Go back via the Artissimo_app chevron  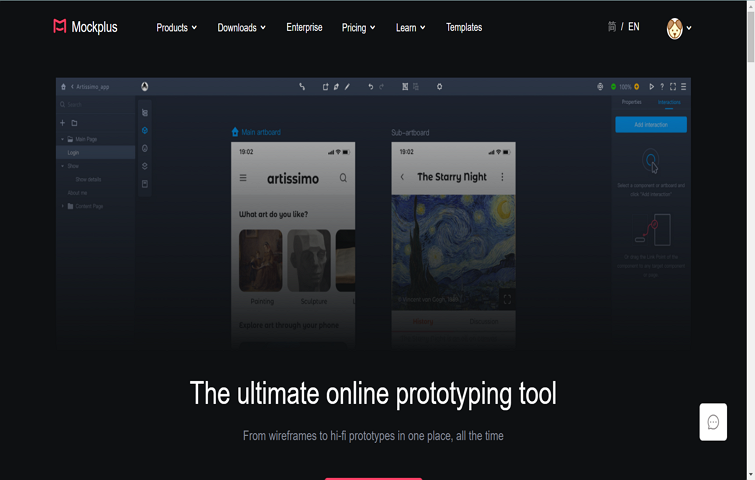point(72,87)
